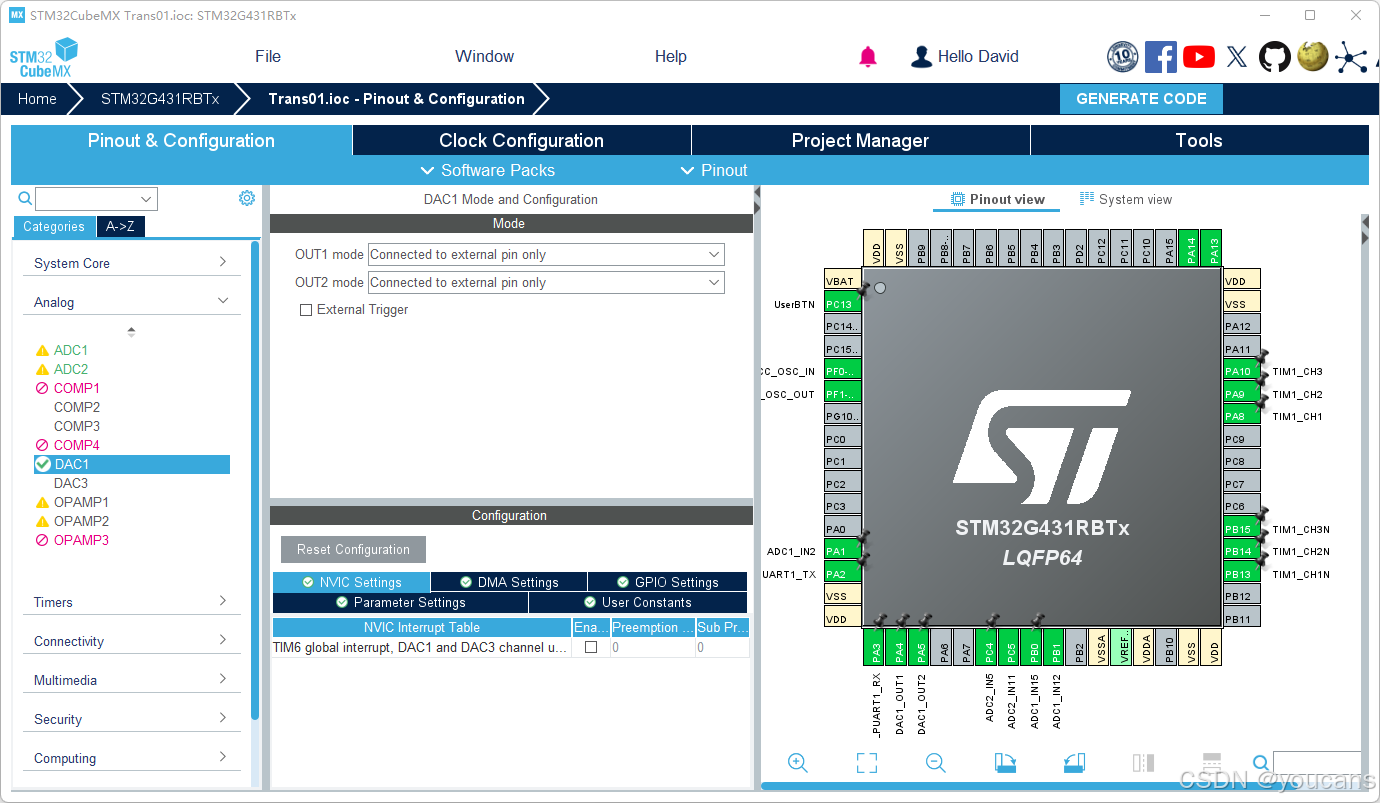Open the OUT2 mode dropdown
The width and height of the screenshot is (1380, 803).
click(546, 283)
